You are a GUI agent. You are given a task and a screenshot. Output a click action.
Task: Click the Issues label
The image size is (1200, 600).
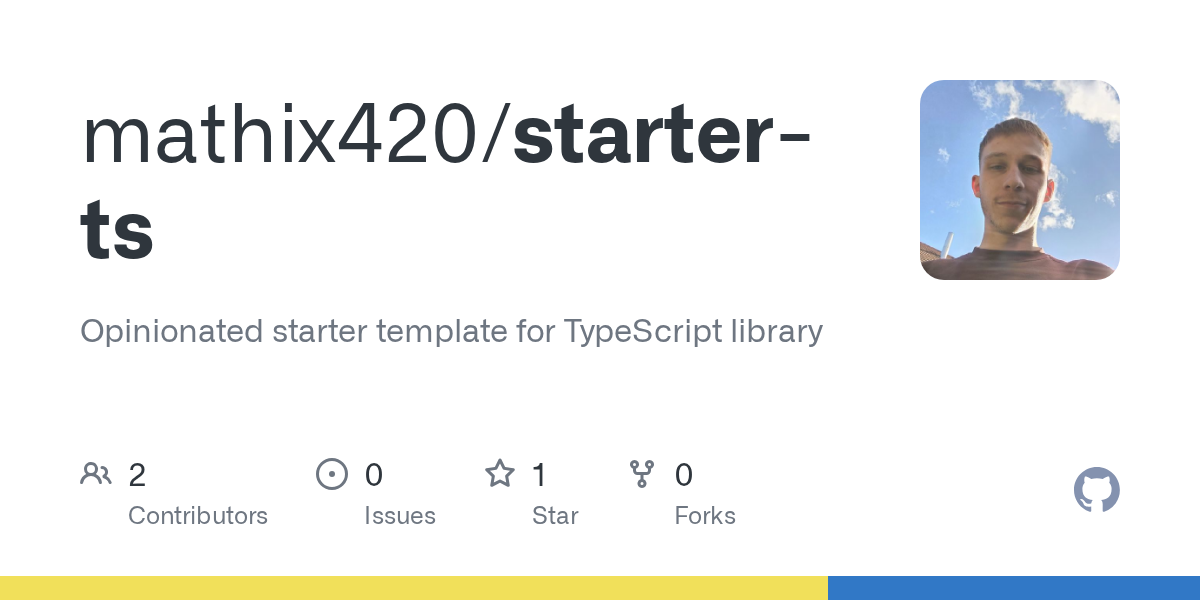400,516
